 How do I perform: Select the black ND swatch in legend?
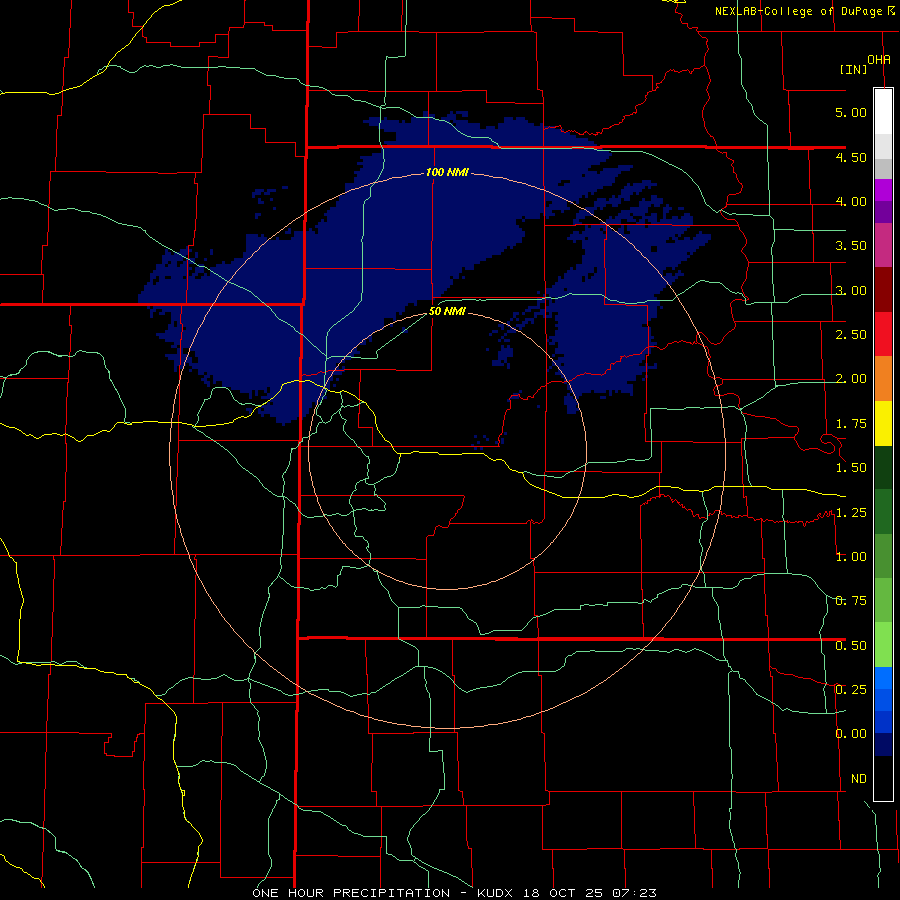[x=883, y=778]
